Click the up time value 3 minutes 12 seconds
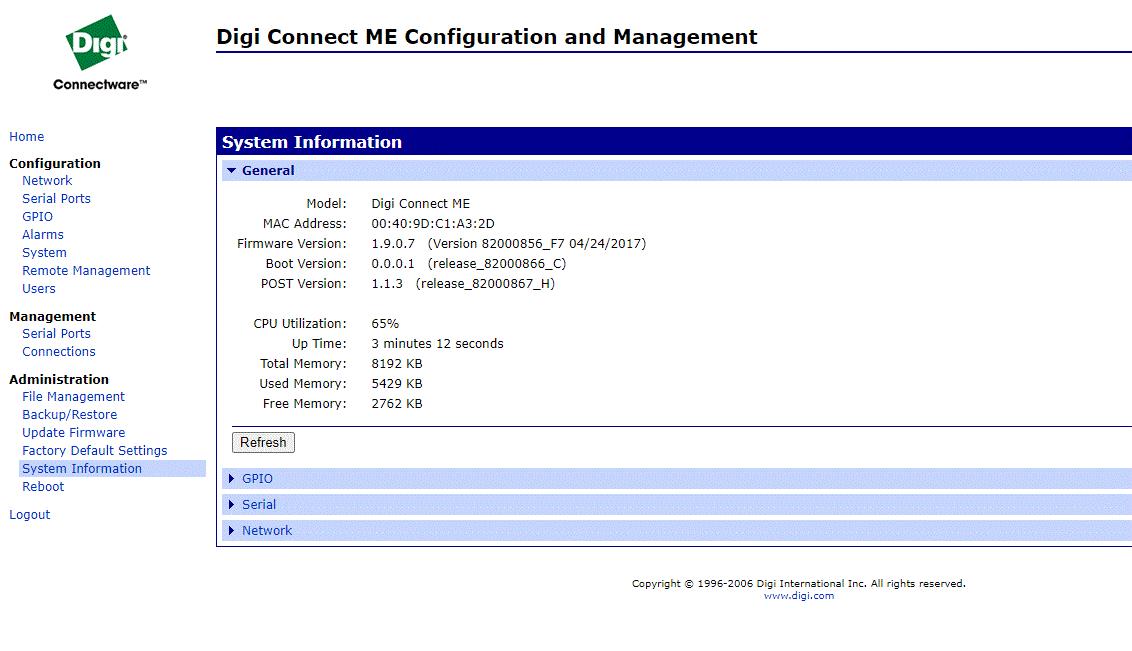The width and height of the screenshot is (1132, 651). (x=437, y=344)
